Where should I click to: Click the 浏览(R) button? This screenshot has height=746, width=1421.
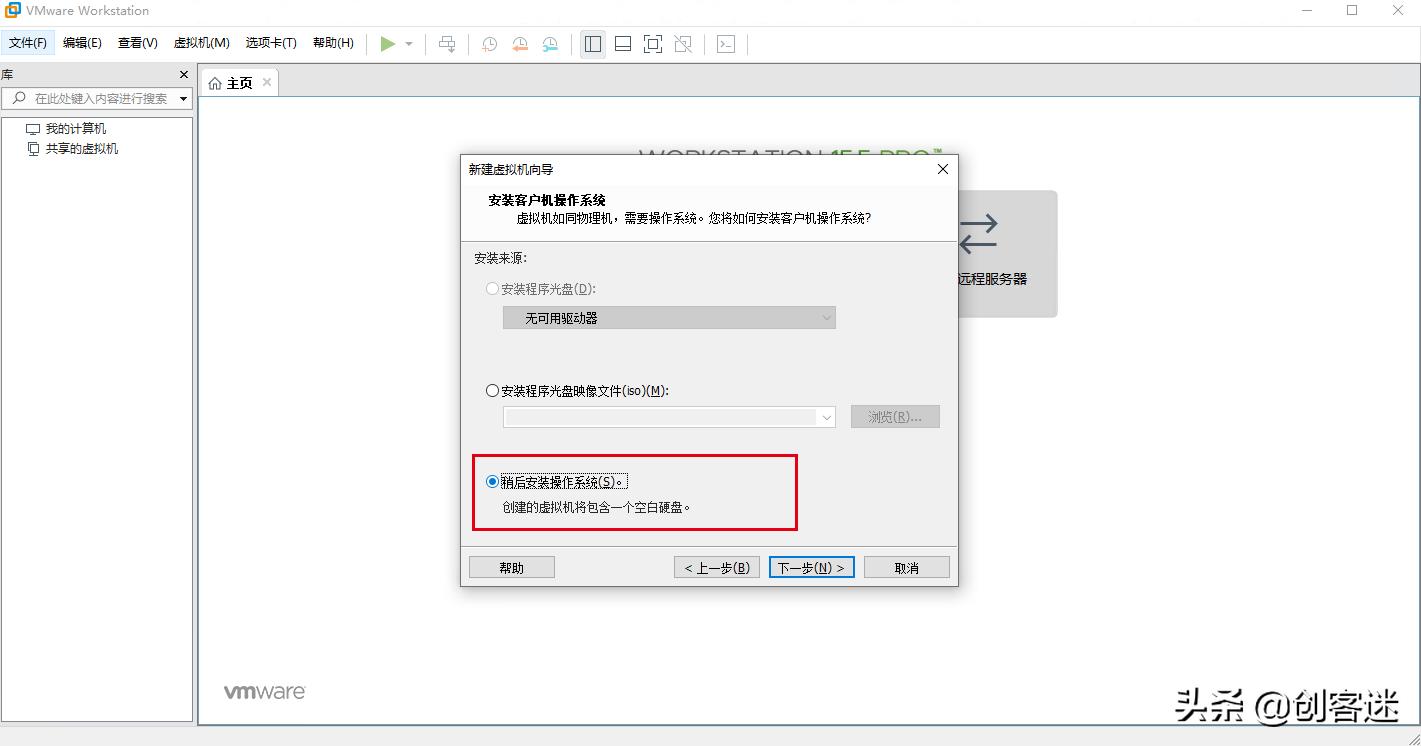coord(894,416)
